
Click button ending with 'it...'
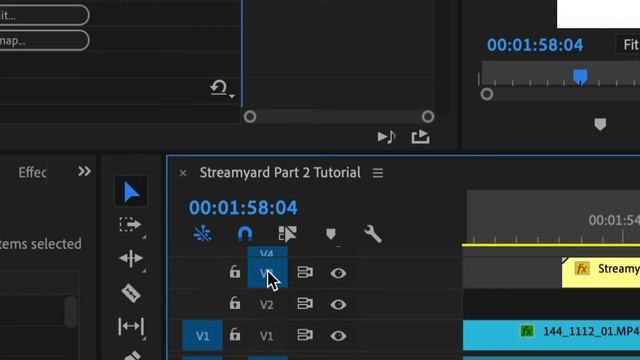click(x=44, y=16)
